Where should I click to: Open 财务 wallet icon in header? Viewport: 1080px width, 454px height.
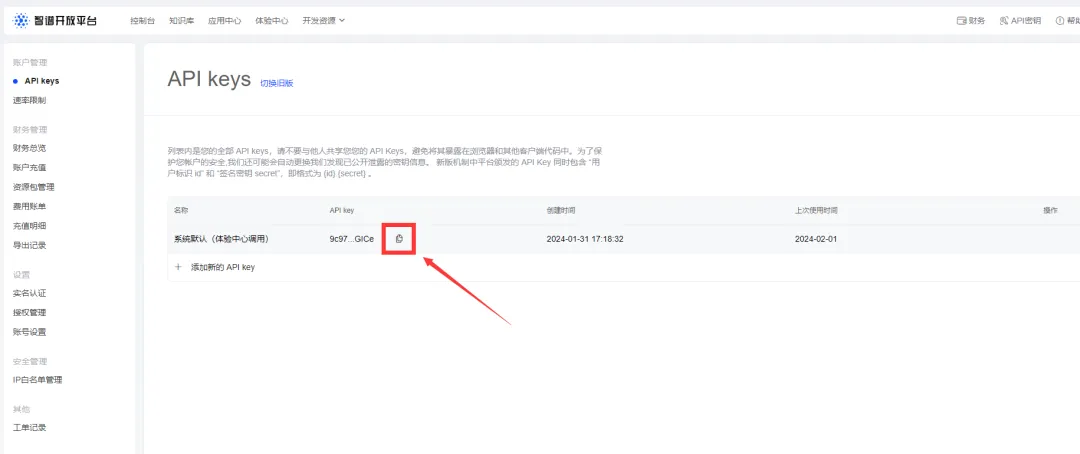click(x=962, y=21)
